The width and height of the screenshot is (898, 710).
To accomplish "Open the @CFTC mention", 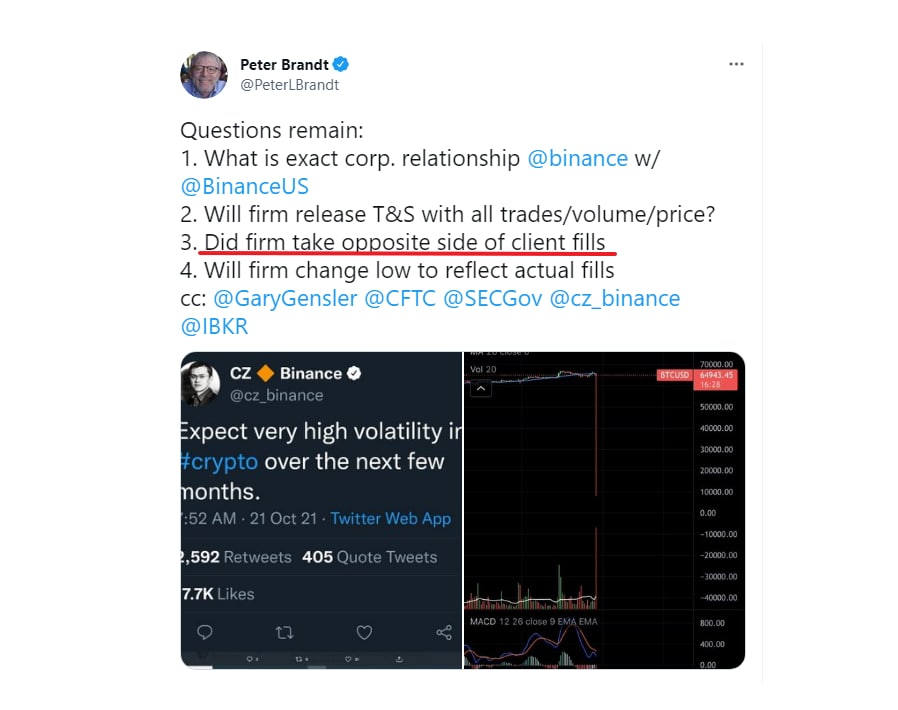I will click(400, 299).
